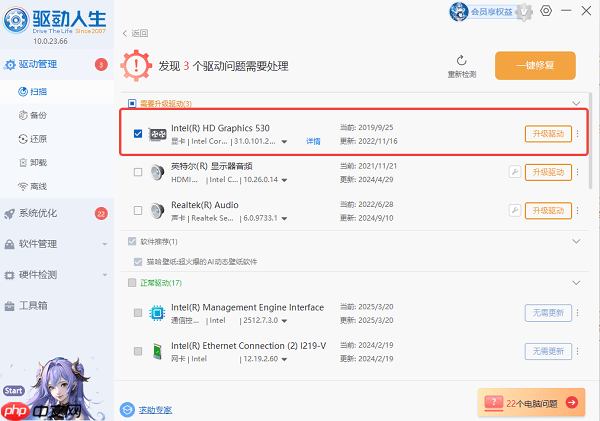600x421 pixels.
Task: Click the graphics card icon for HD Graphics 530
Action: [x=157, y=134]
